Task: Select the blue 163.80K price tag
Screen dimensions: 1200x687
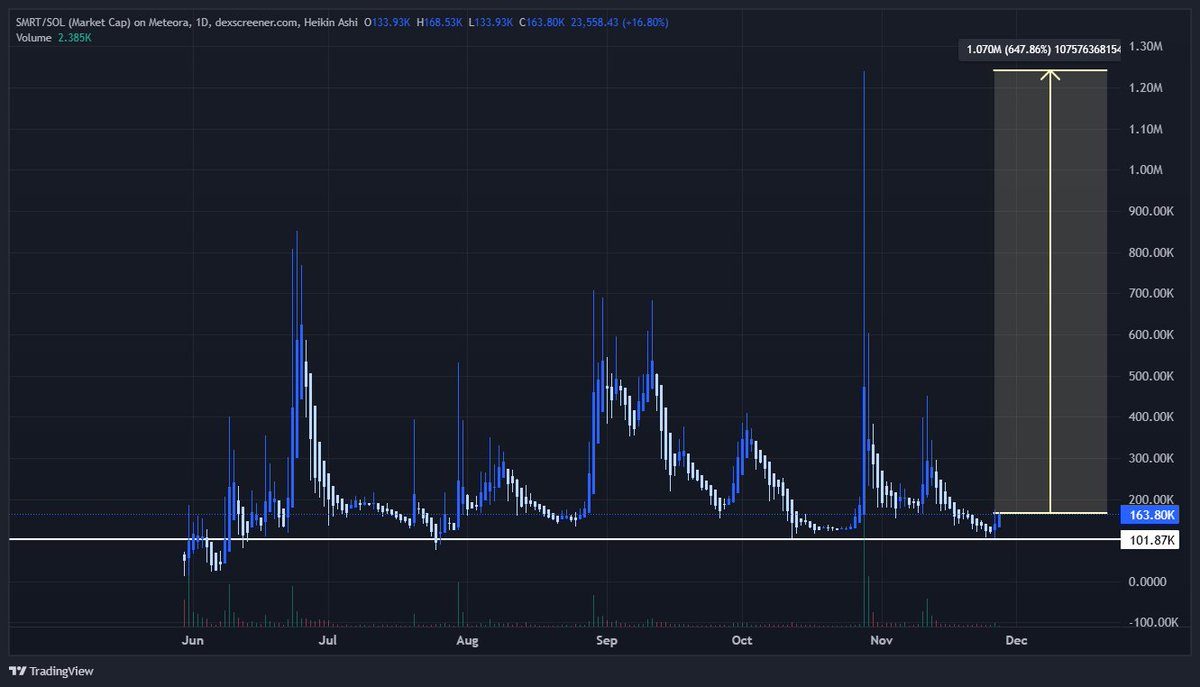Action: pyautogui.click(x=1148, y=515)
